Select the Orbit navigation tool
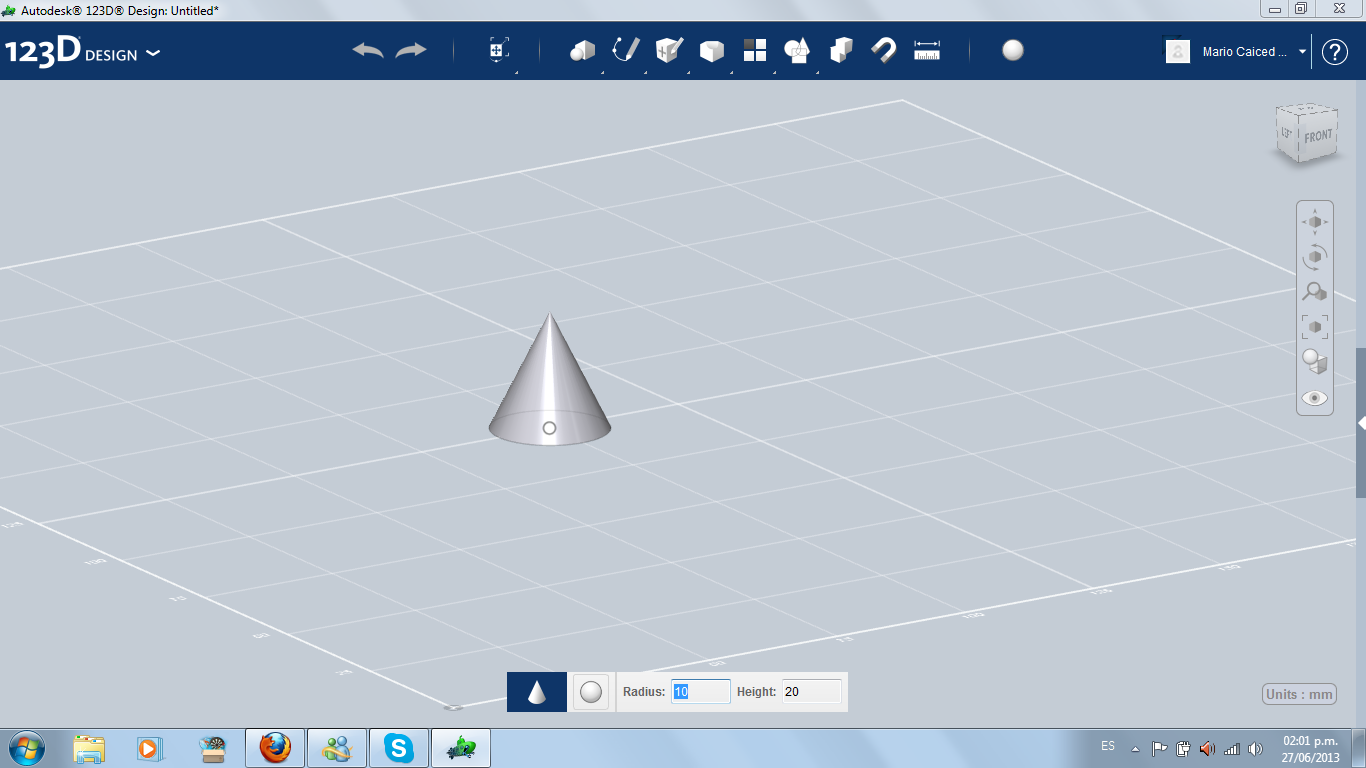This screenshot has height=768, width=1366. pyautogui.click(x=1315, y=257)
